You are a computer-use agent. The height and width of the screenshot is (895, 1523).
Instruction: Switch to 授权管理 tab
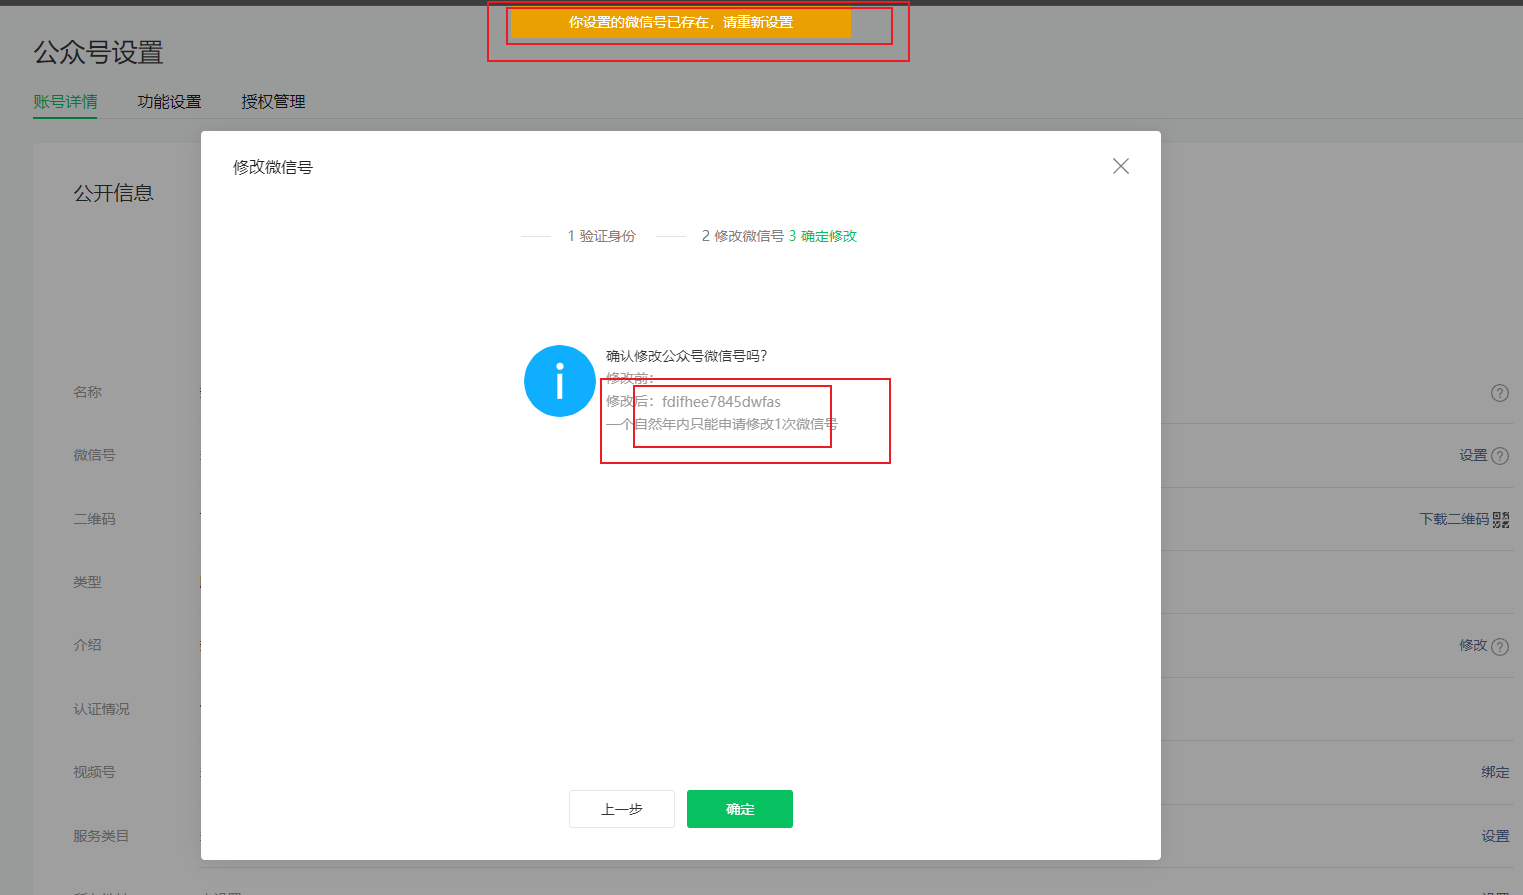273,102
